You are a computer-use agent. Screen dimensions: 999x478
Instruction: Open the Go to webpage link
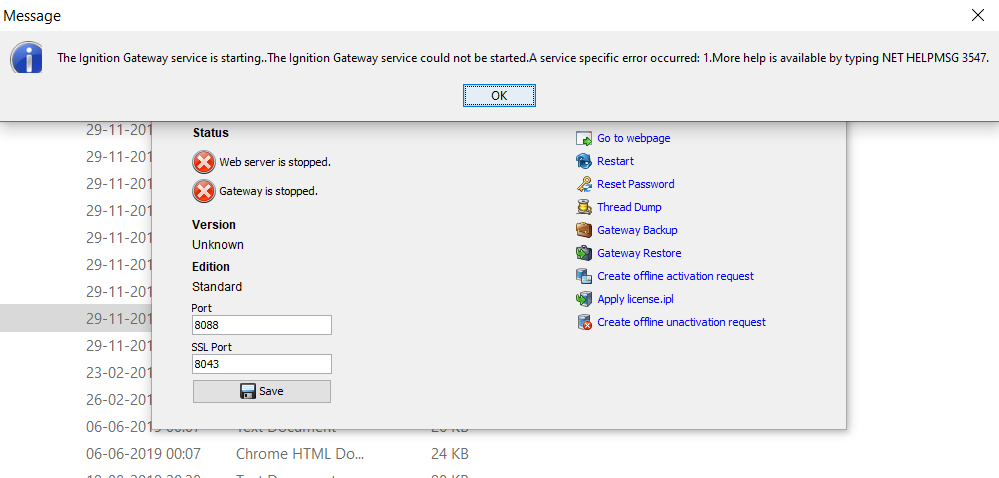[x=633, y=138]
